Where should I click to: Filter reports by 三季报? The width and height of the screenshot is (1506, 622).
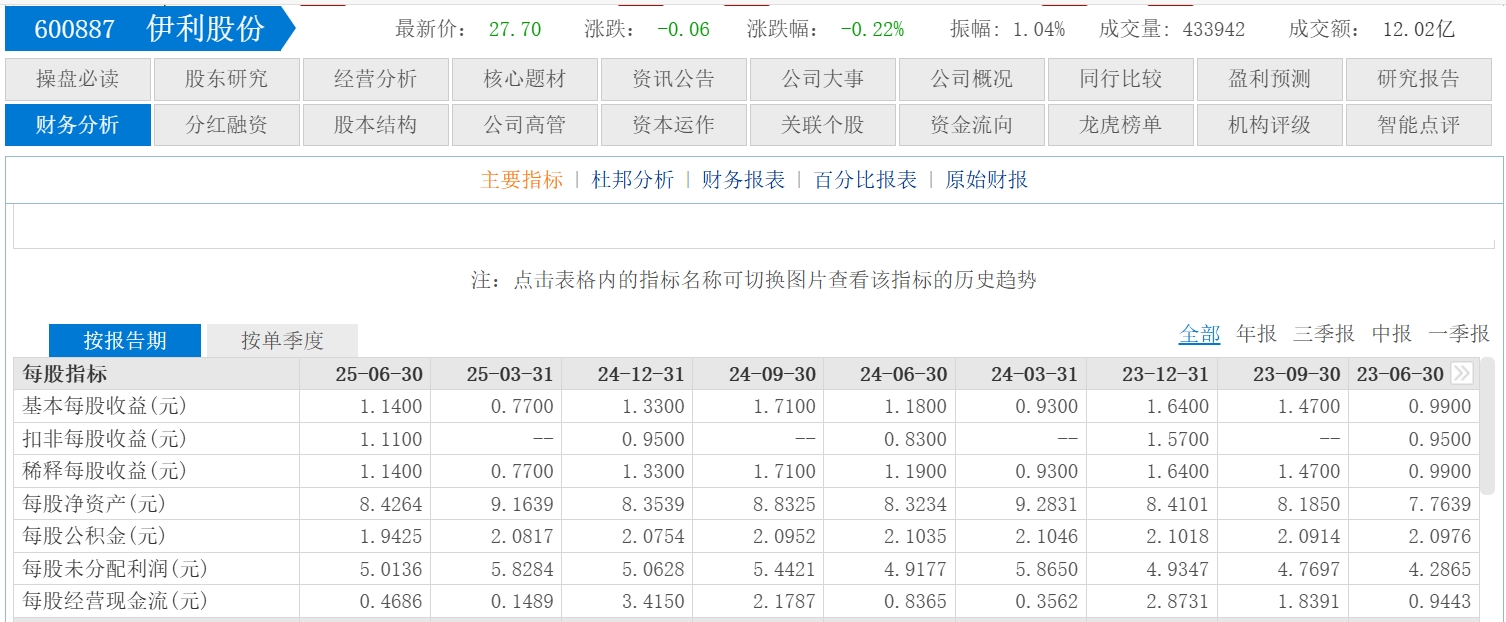point(1324,334)
